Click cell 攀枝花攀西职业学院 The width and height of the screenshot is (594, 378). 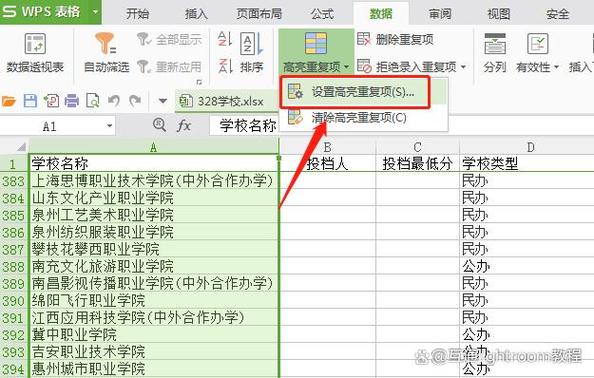(153, 249)
